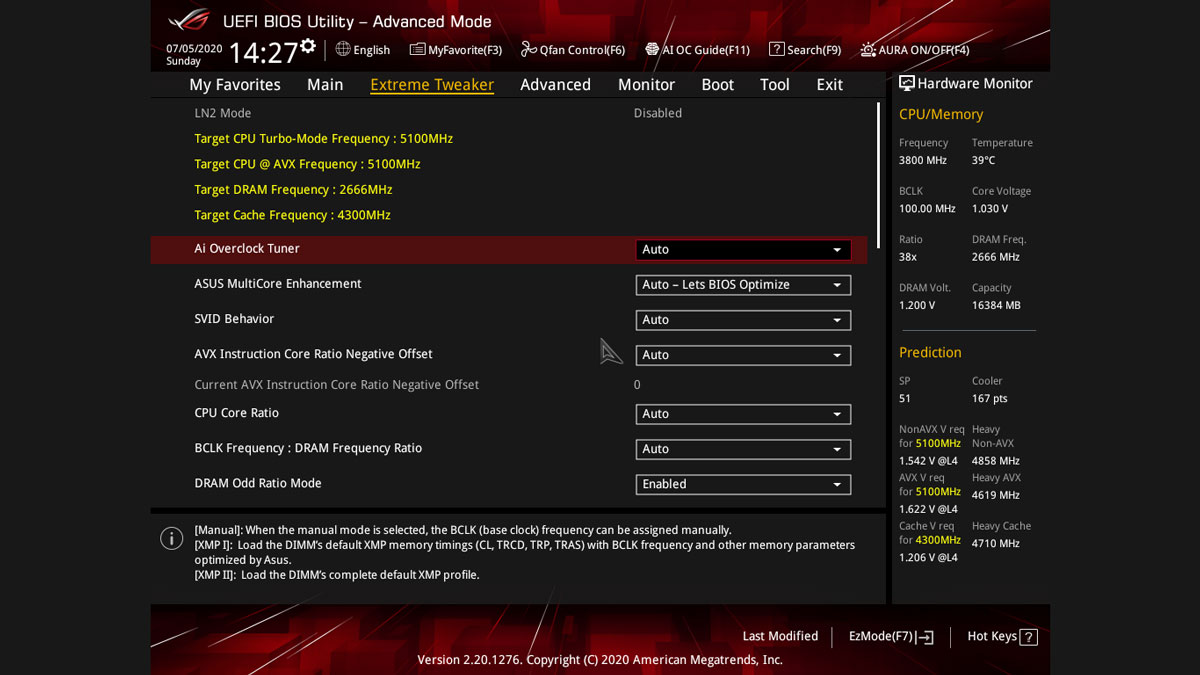
Task: Click the 07/05/2020 Sunday date
Action: coord(194,54)
